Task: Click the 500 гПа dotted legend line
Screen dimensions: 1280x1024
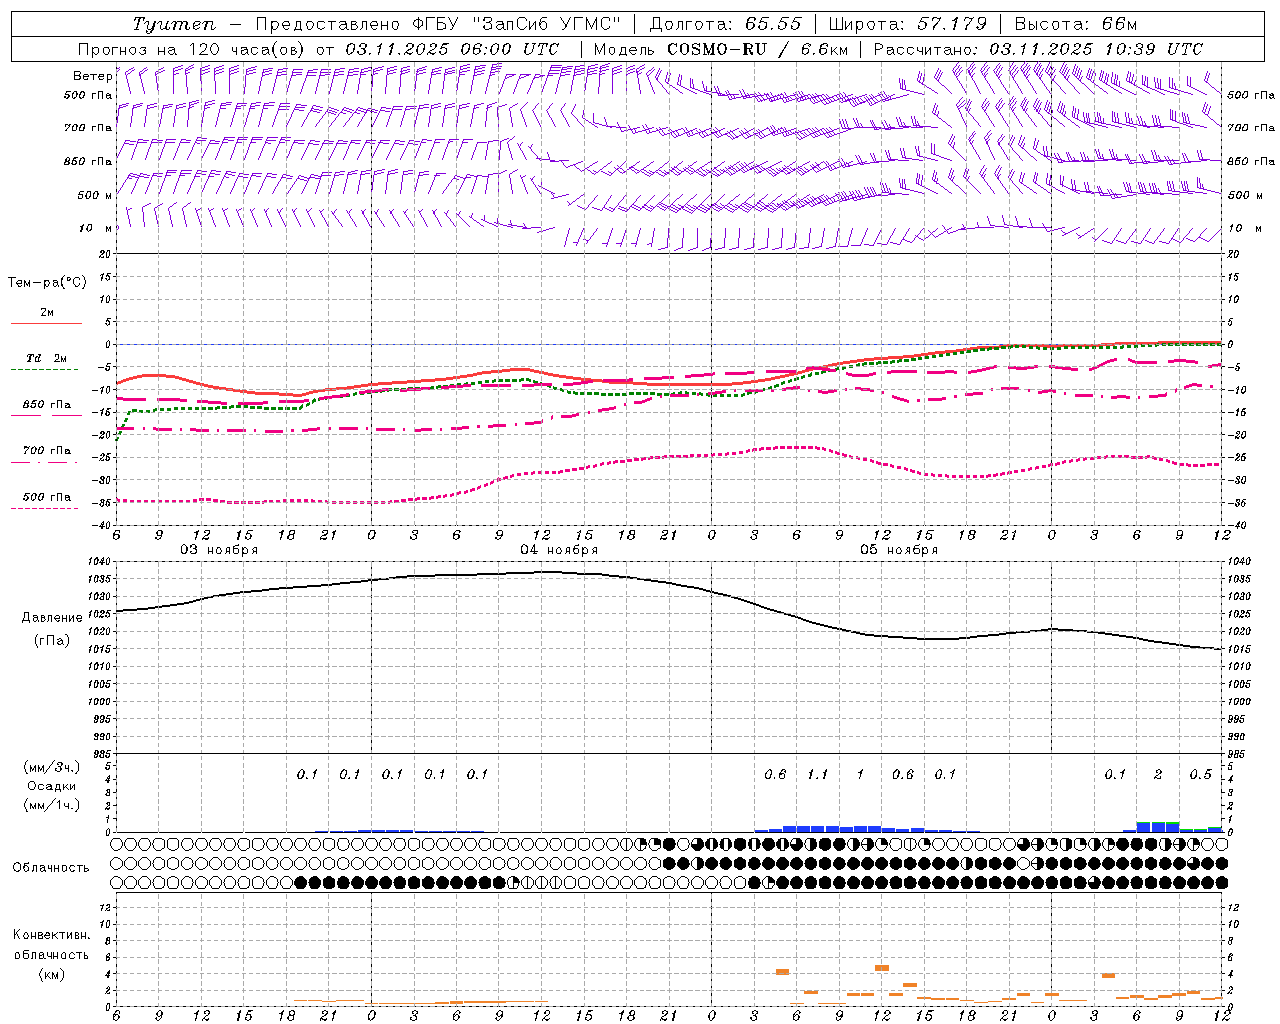Action: click(44, 508)
